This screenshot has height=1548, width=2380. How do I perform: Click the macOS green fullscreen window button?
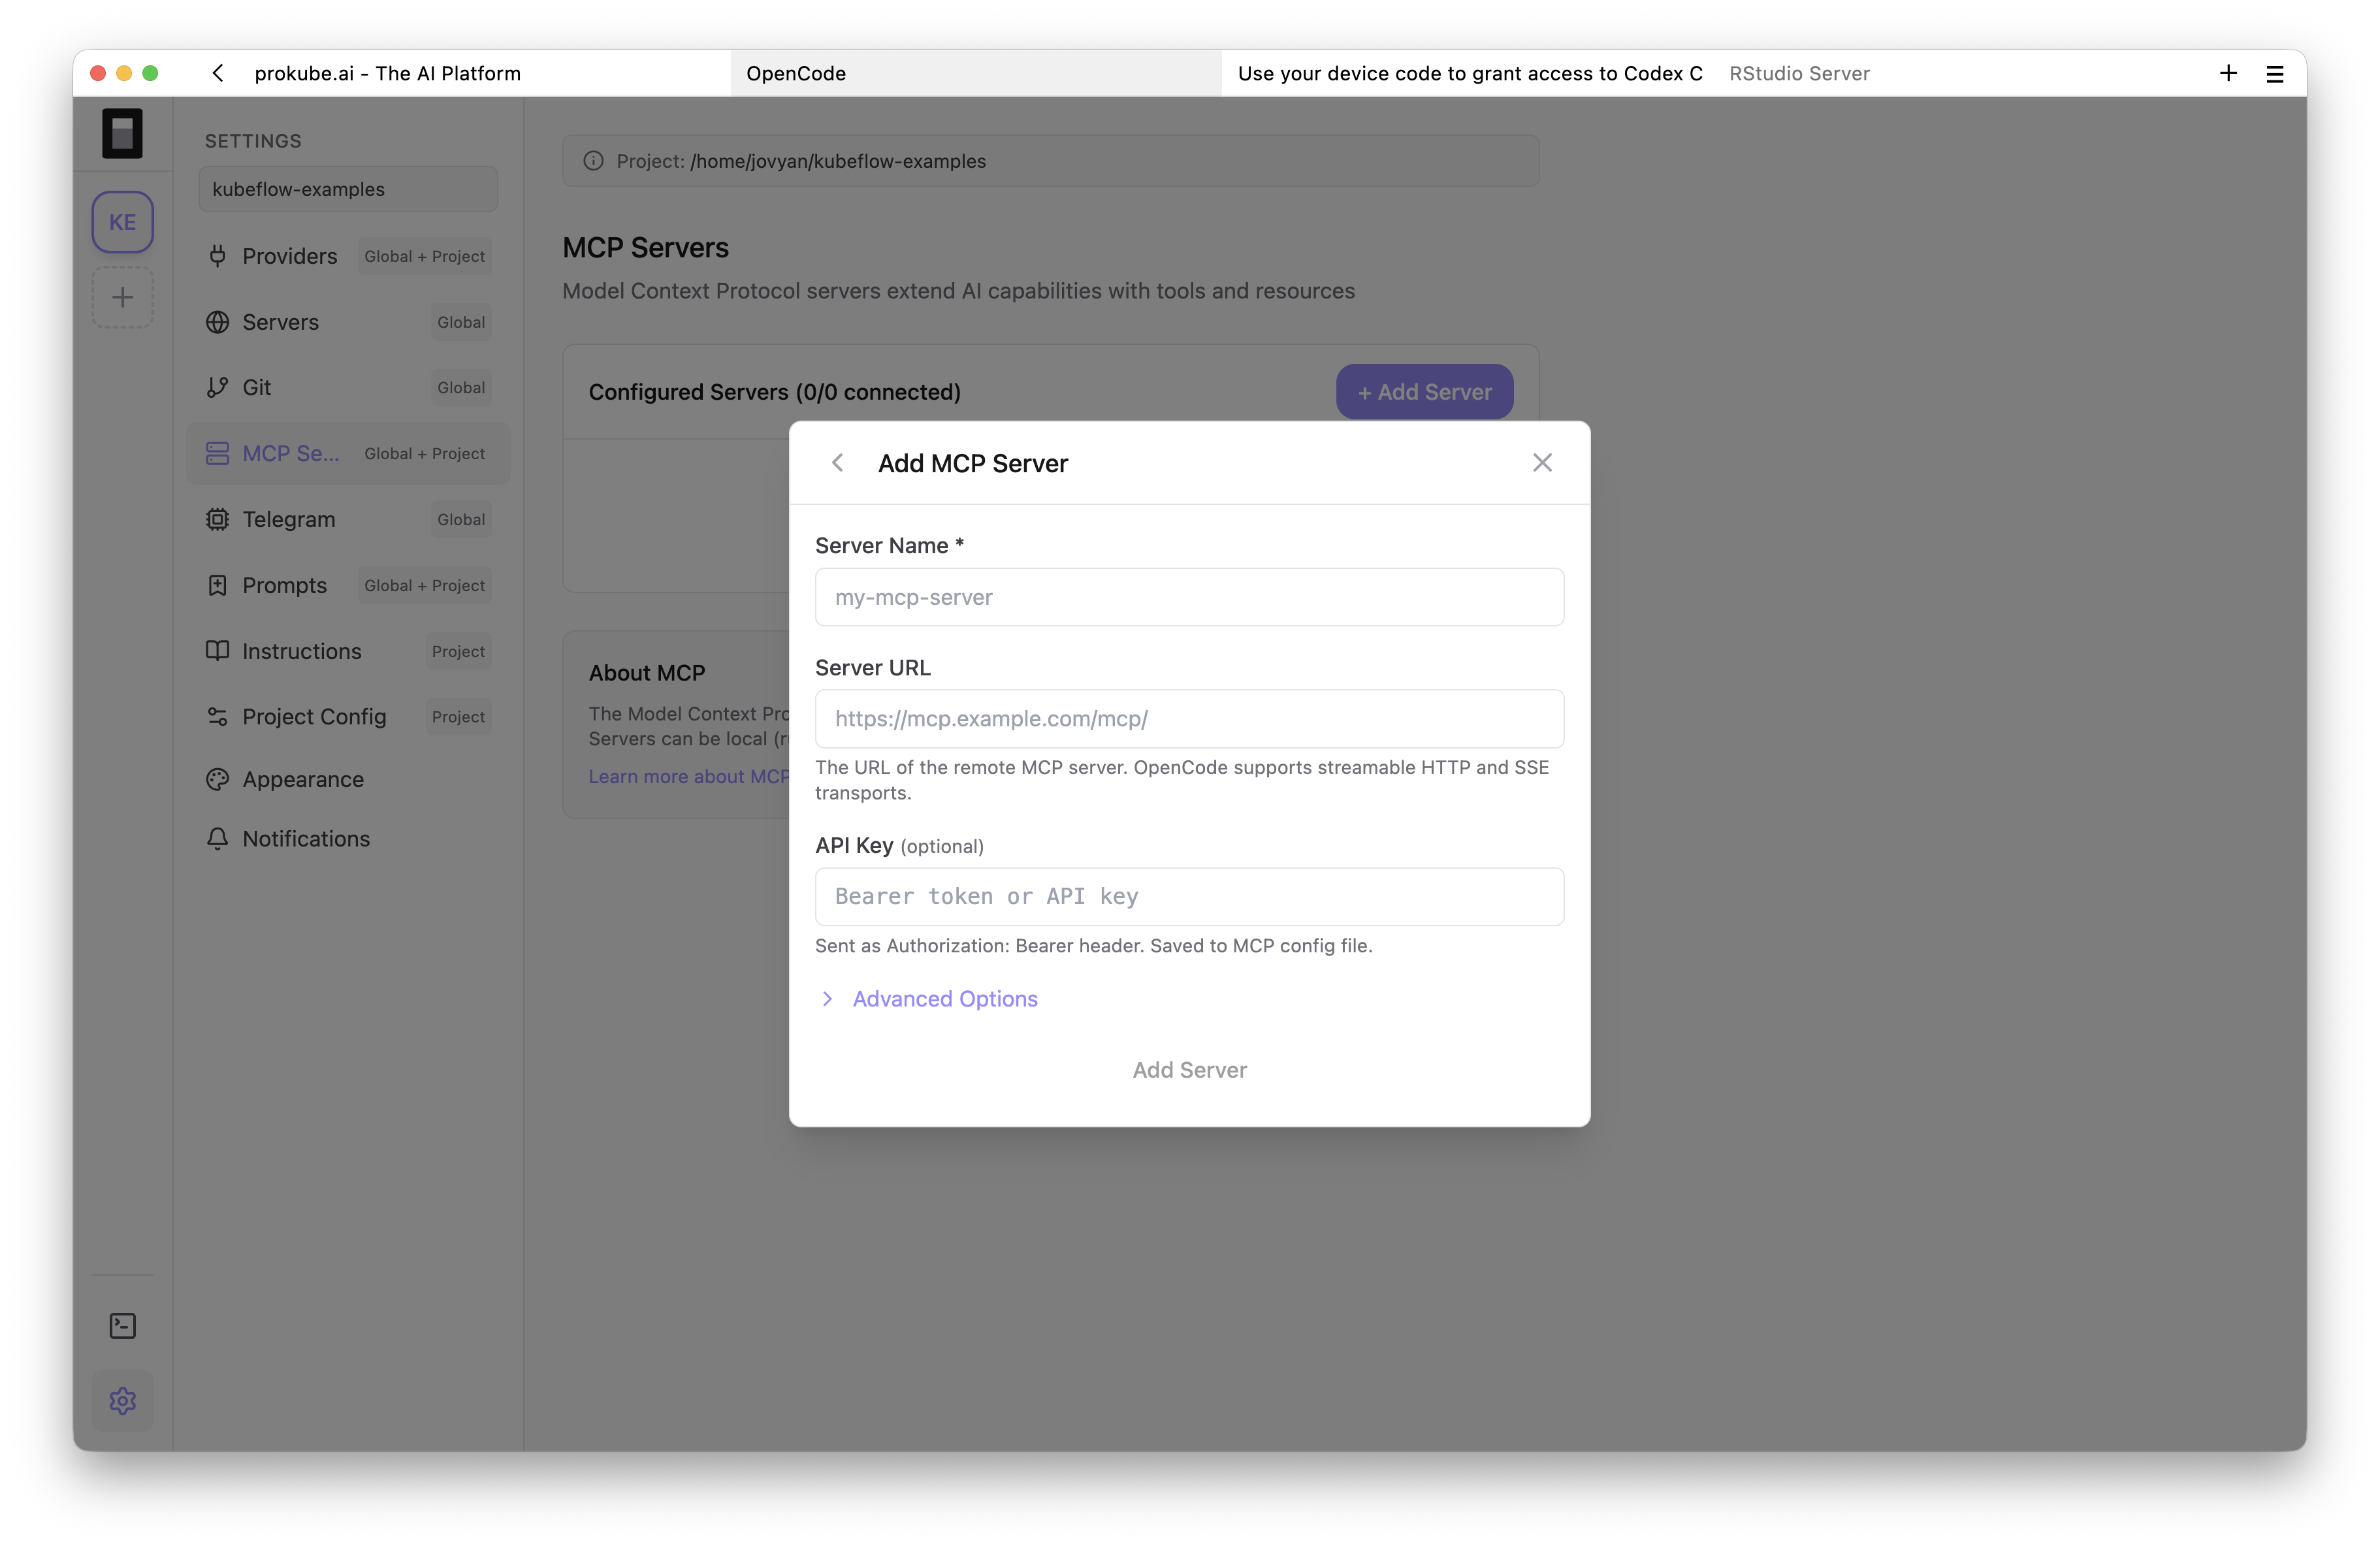[150, 73]
